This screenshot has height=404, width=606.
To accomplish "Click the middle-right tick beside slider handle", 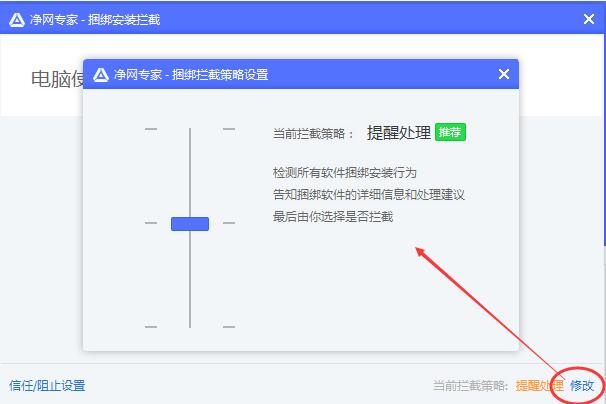I will (228, 223).
